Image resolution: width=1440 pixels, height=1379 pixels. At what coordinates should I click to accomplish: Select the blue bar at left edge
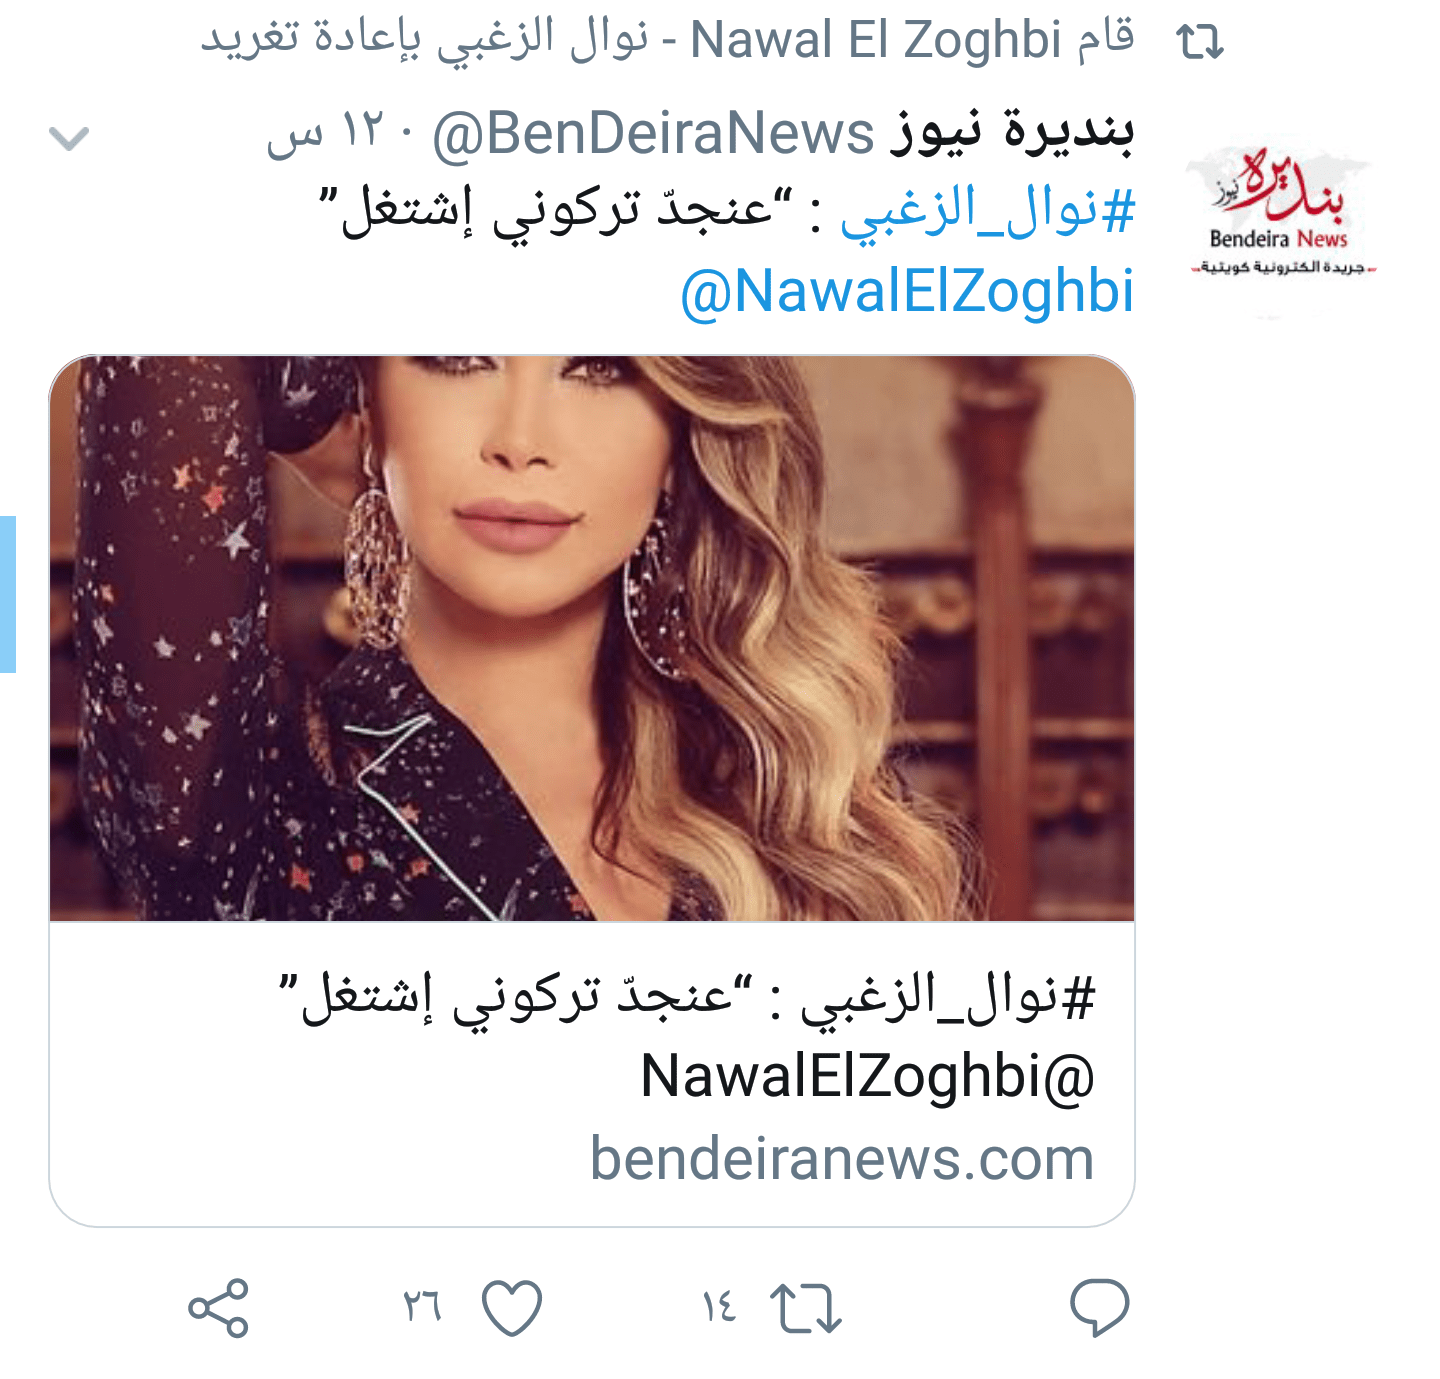pos(8,594)
